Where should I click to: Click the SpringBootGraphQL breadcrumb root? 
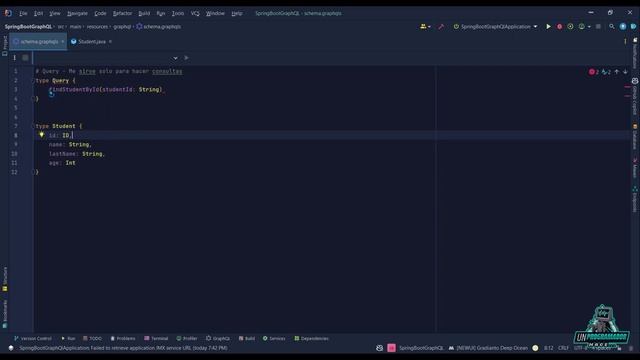tap(28, 27)
